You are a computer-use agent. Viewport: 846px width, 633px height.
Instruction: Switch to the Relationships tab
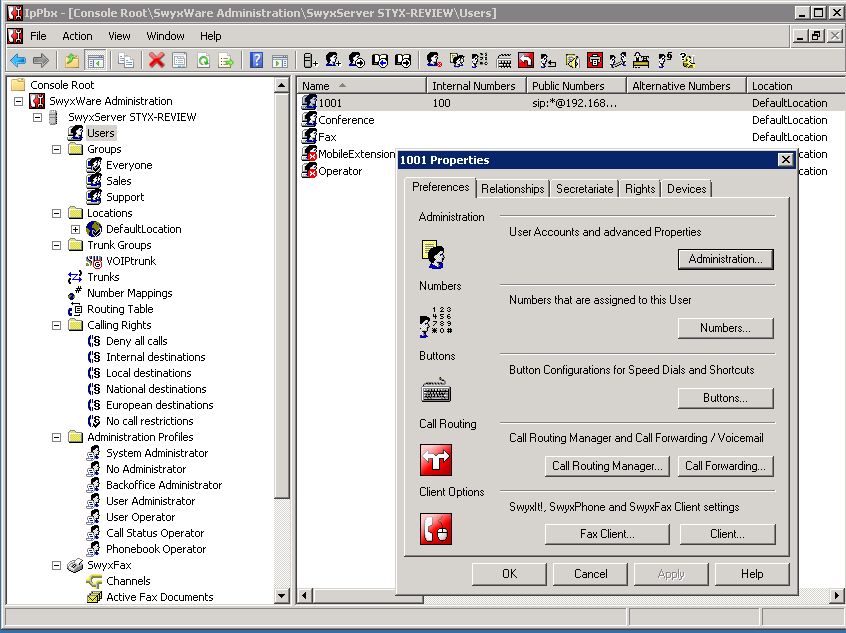point(512,188)
